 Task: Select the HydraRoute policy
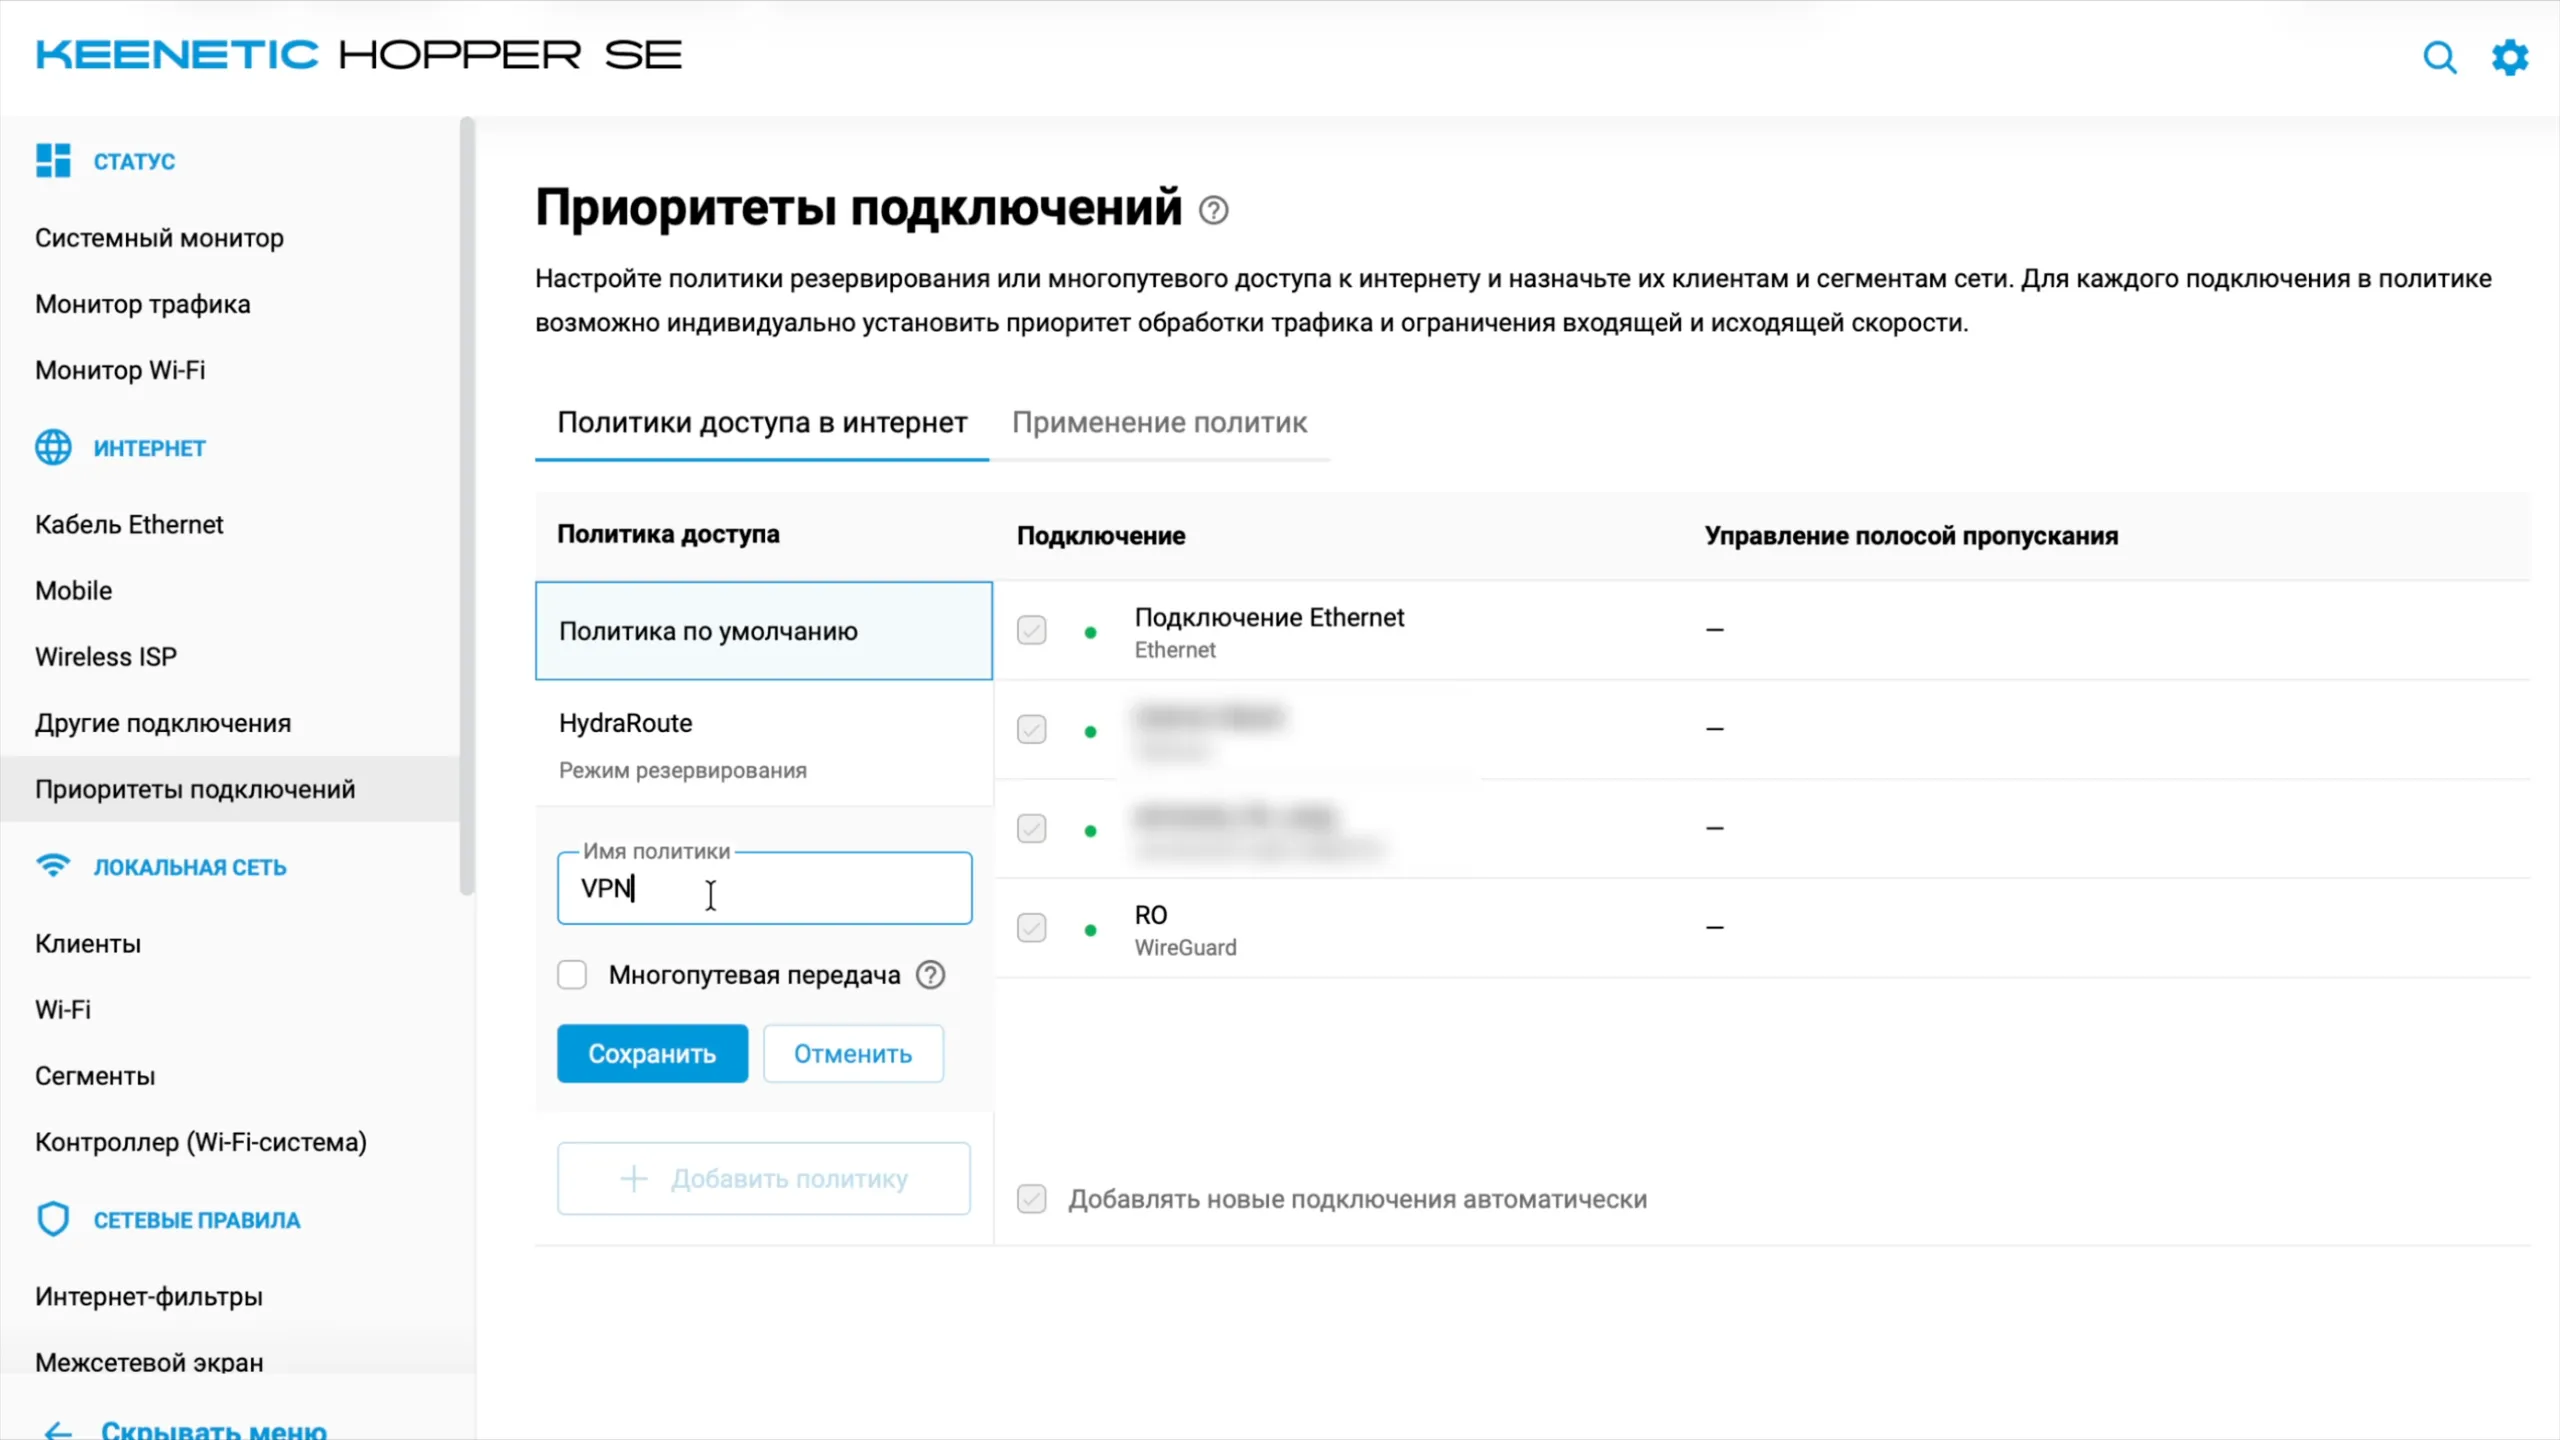tap(764, 744)
